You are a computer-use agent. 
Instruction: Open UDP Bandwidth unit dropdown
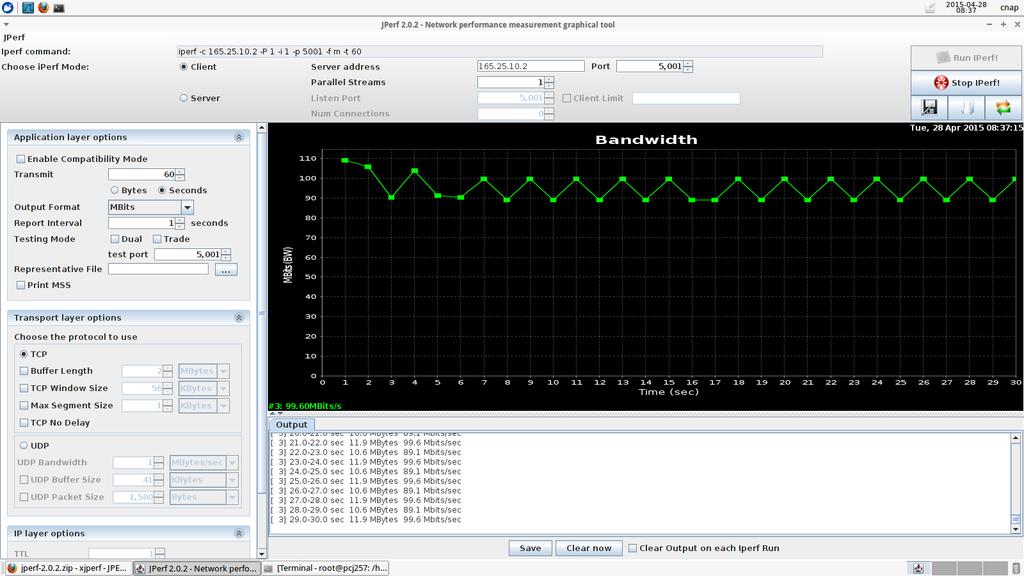232,462
